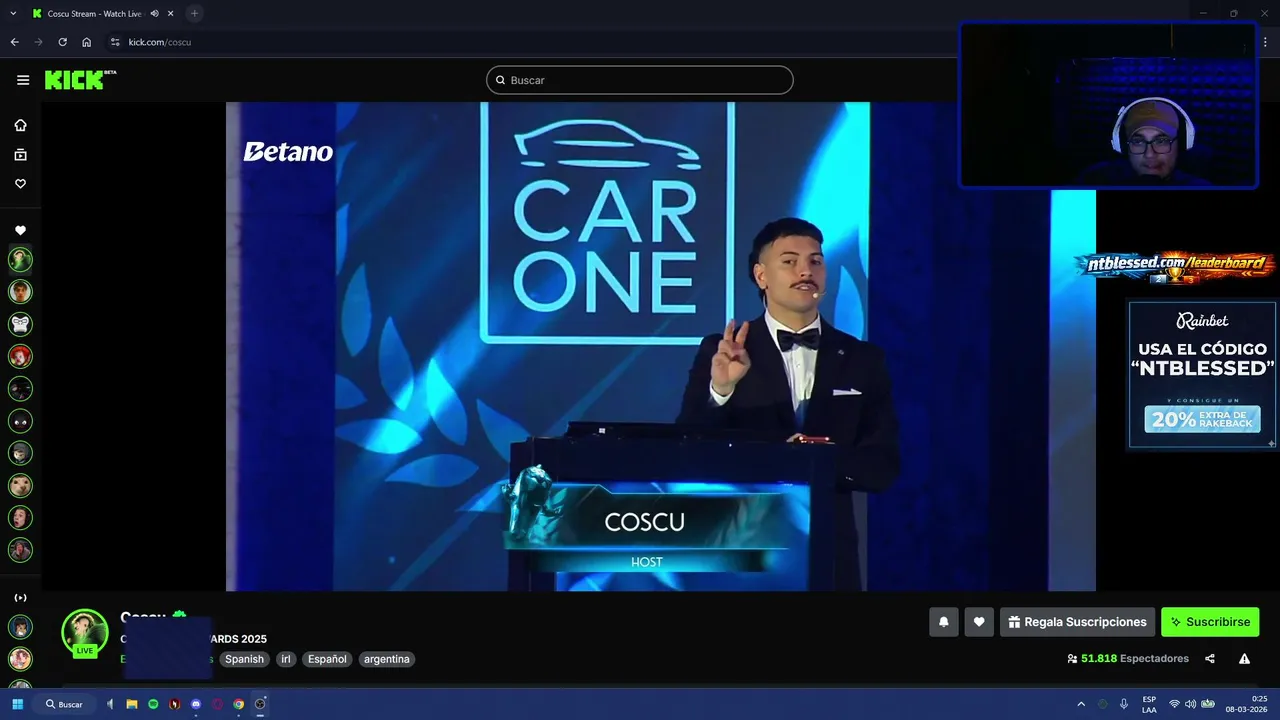This screenshot has height=720, width=1280.
Task: Close the Coscu Stream tab
Action: [x=171, y=13]
